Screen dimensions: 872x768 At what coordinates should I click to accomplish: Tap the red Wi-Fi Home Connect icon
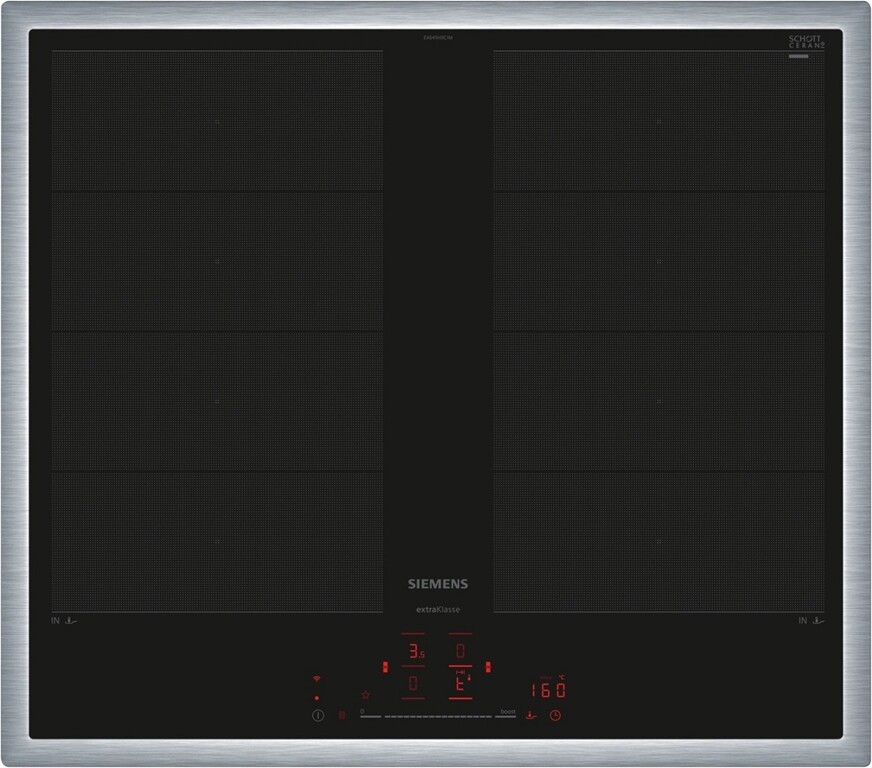tap(317, 679)
